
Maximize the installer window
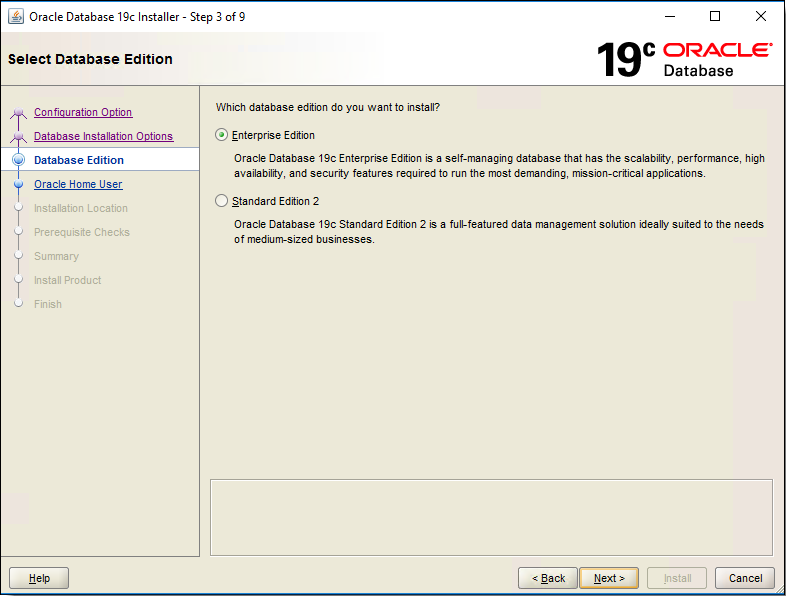[x=715, y=17]
